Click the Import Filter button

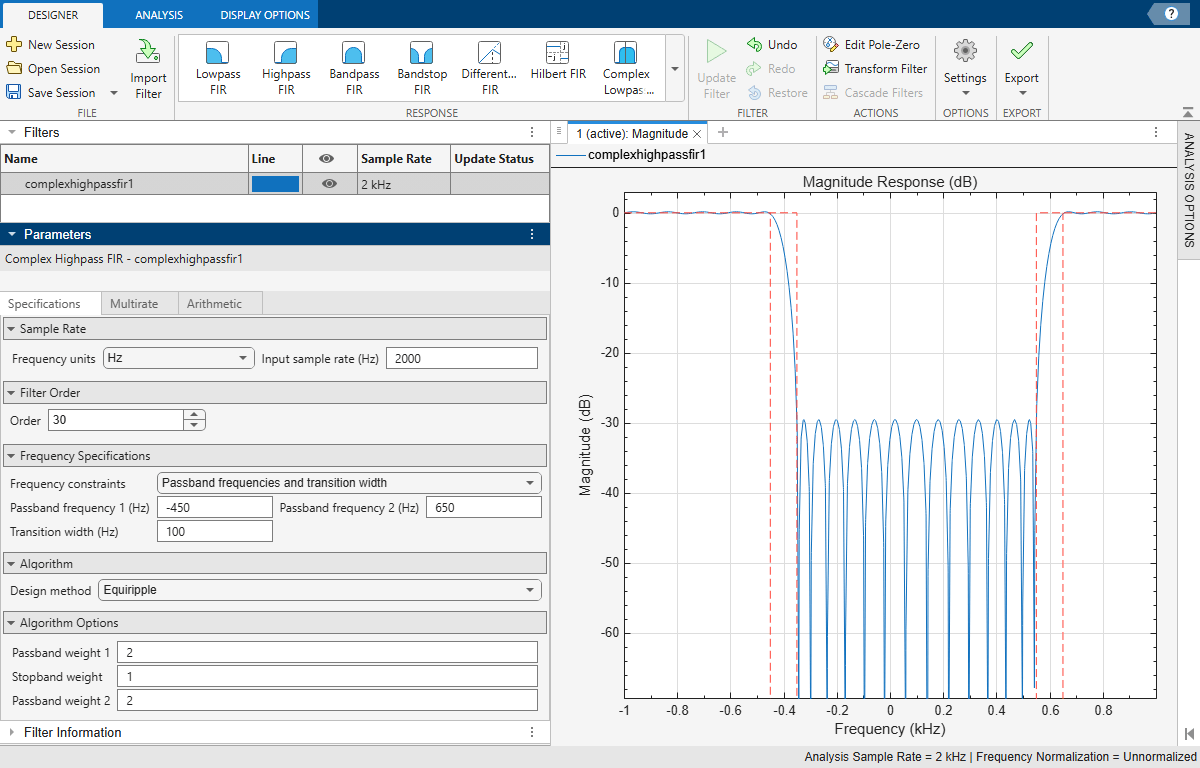148,70
